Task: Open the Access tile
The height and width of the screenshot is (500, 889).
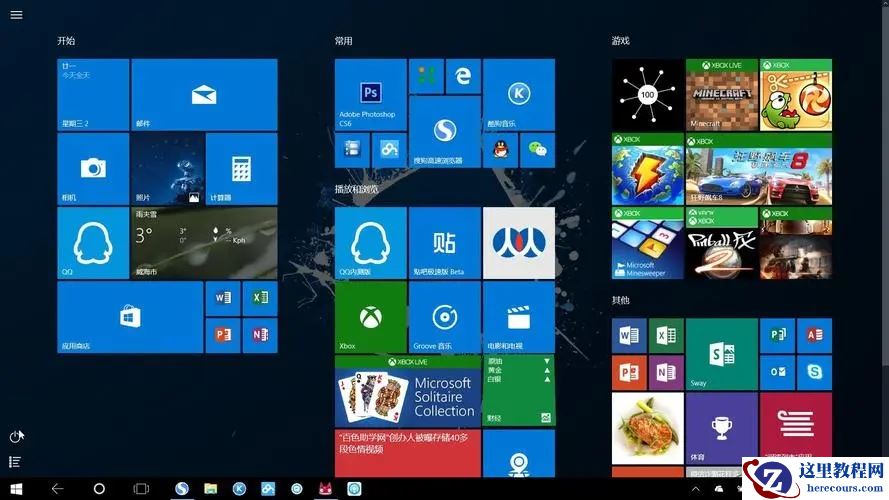Action: [815, 336]
